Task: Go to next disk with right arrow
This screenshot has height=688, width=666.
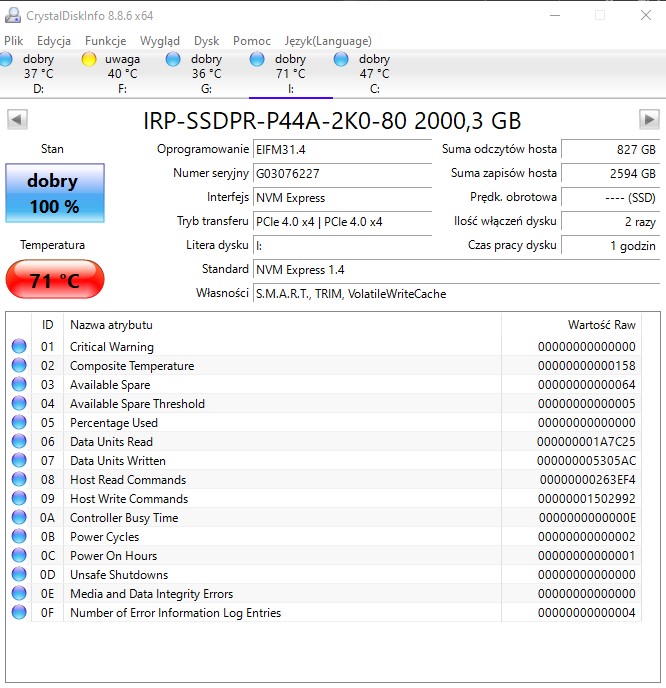Action: (649, 119)
